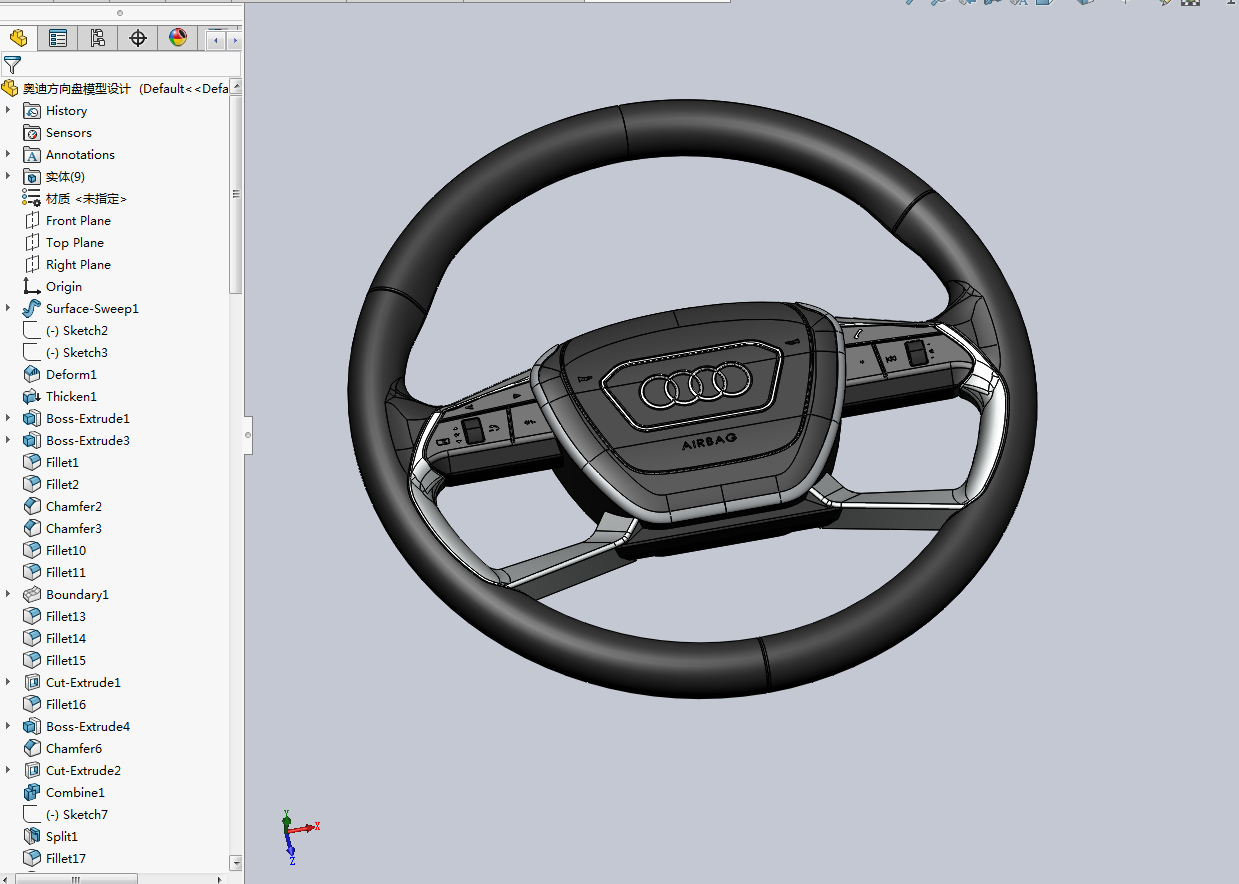Select the Split1 feature
1239x884 pixels.
pos(61,837)
